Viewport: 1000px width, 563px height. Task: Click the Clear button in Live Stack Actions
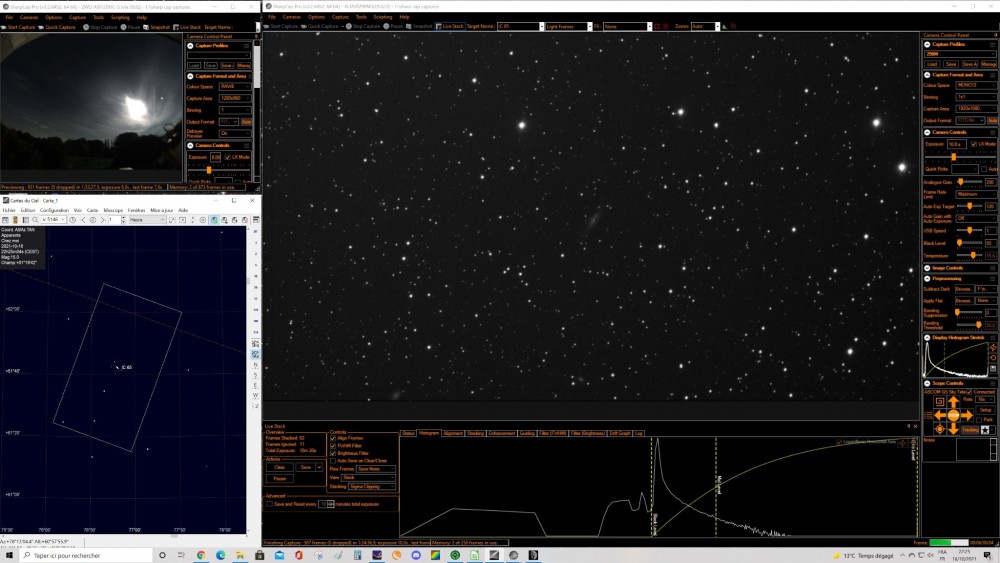click(279, 467)
